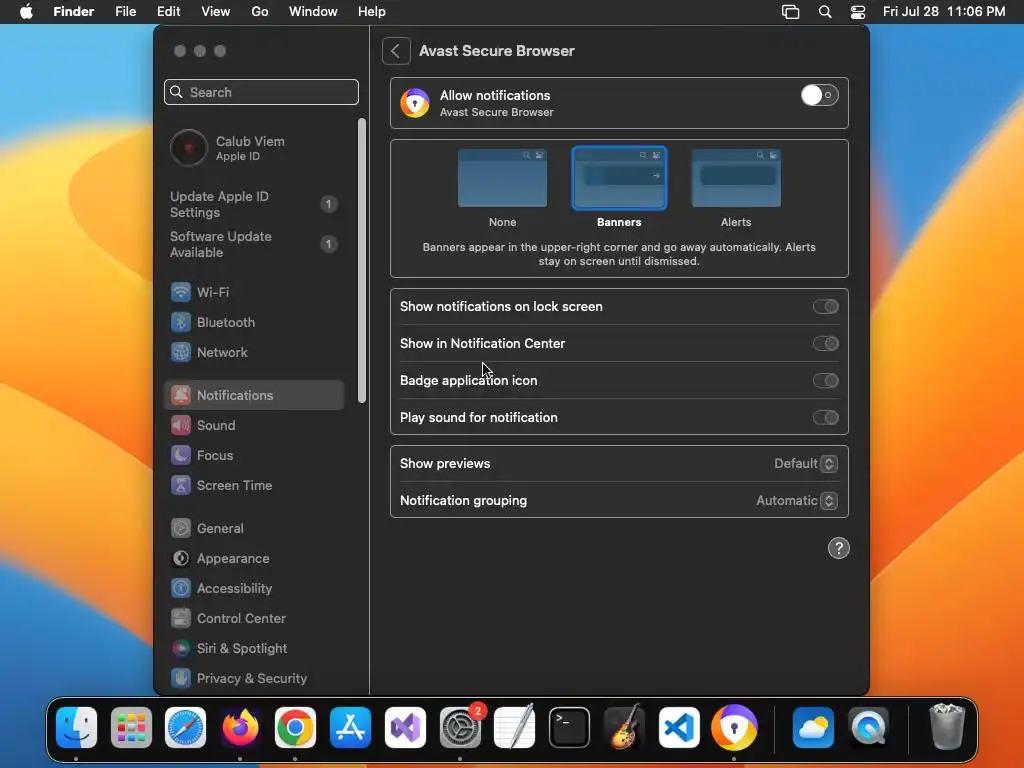Screen dimensions: 1024x768
Task: Open Visual Studio from the Dock
Action: click(x=405, y=728)
